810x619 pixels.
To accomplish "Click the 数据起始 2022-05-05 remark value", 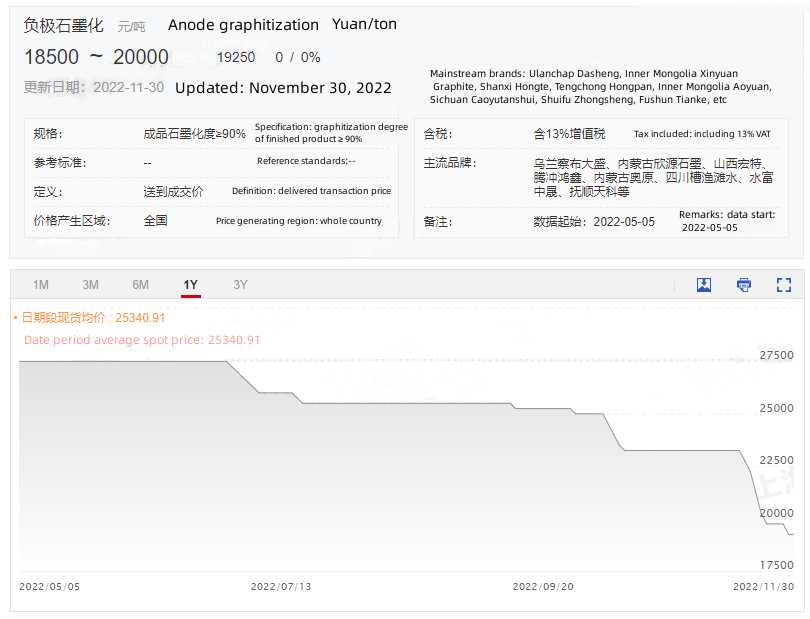I will 594,221.
